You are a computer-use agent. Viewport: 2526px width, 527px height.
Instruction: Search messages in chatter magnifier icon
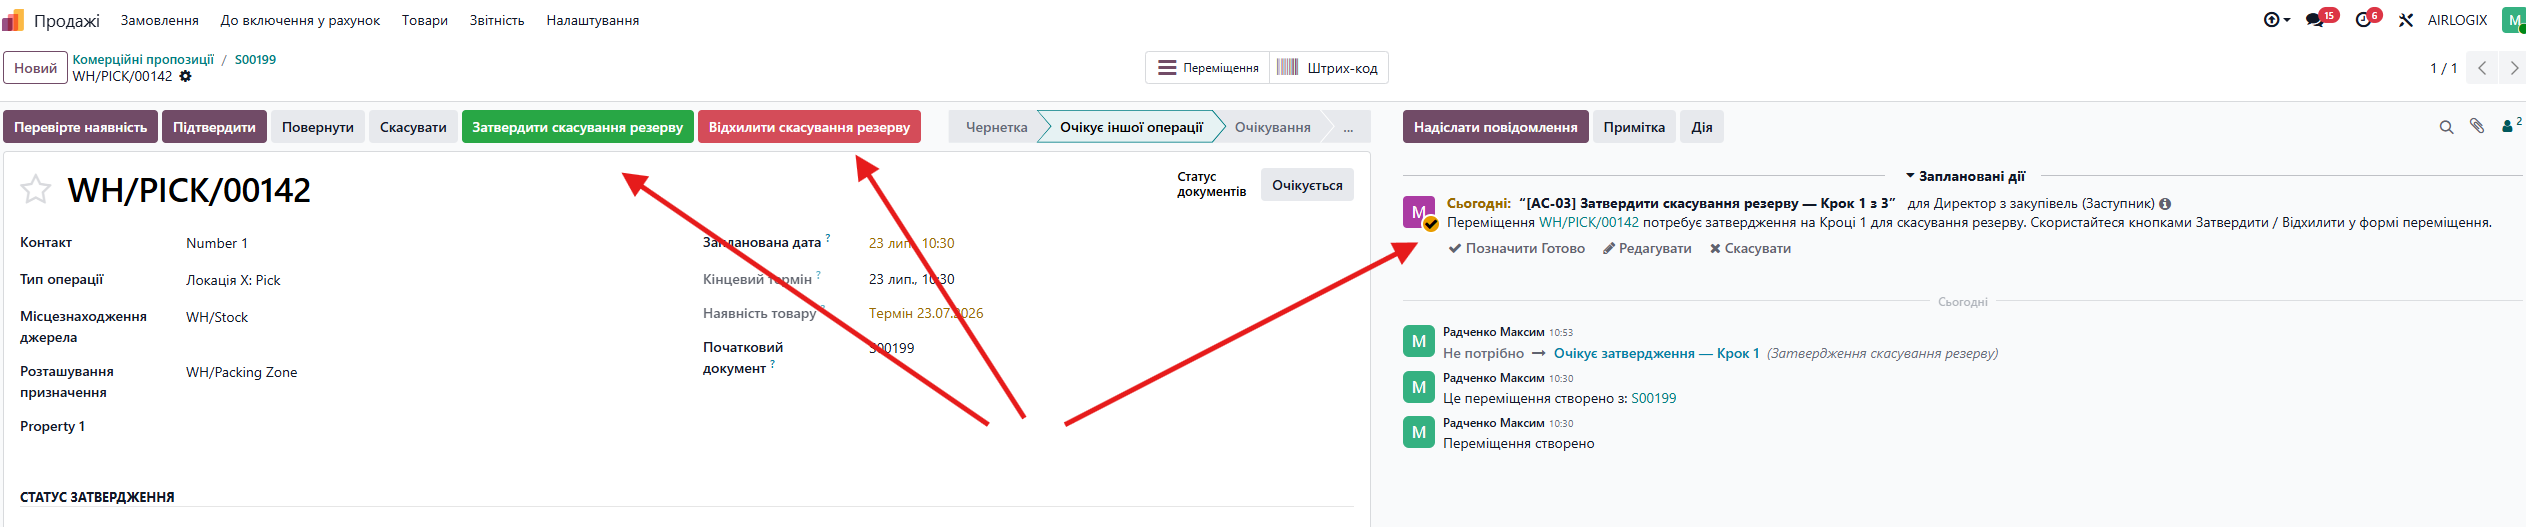[x=2446, y=127]
